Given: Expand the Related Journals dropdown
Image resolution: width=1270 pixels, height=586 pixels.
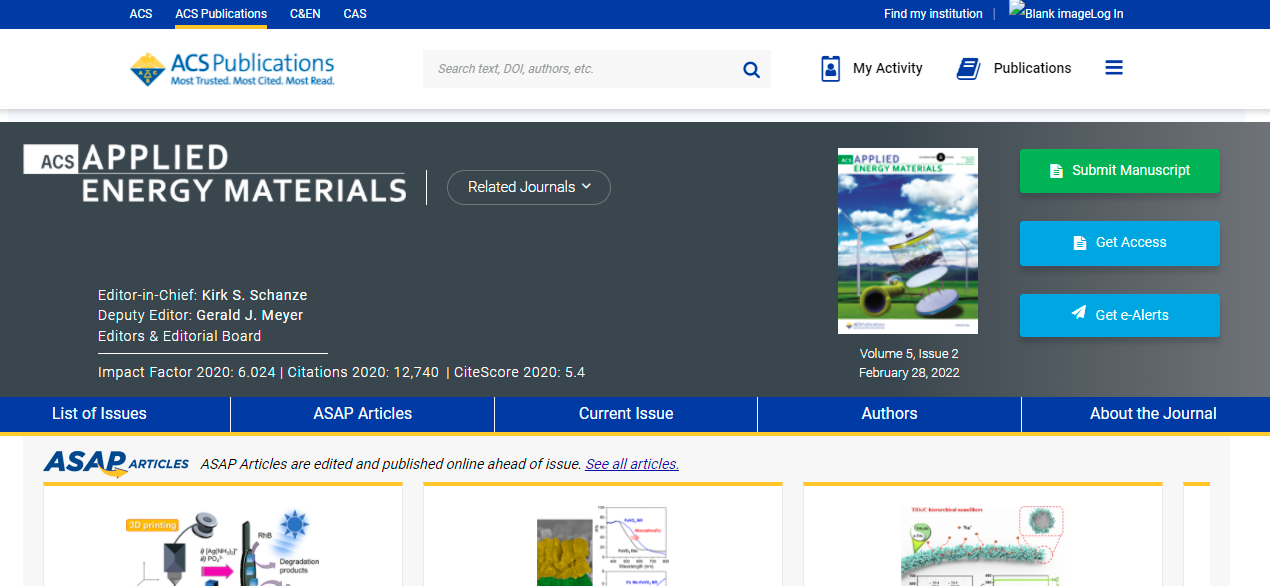Looking at the screenshot, I should click(x=528, y=187).
